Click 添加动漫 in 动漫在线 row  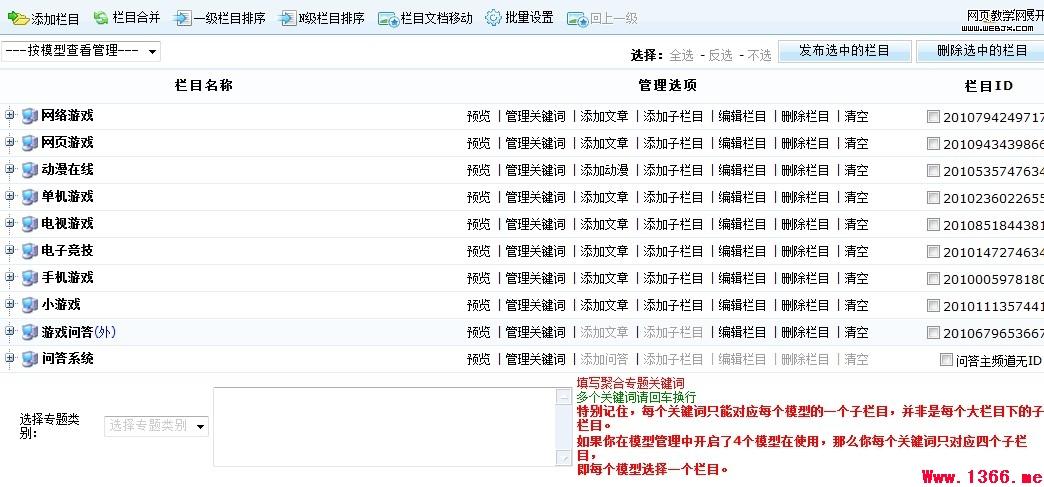(604, 171)
